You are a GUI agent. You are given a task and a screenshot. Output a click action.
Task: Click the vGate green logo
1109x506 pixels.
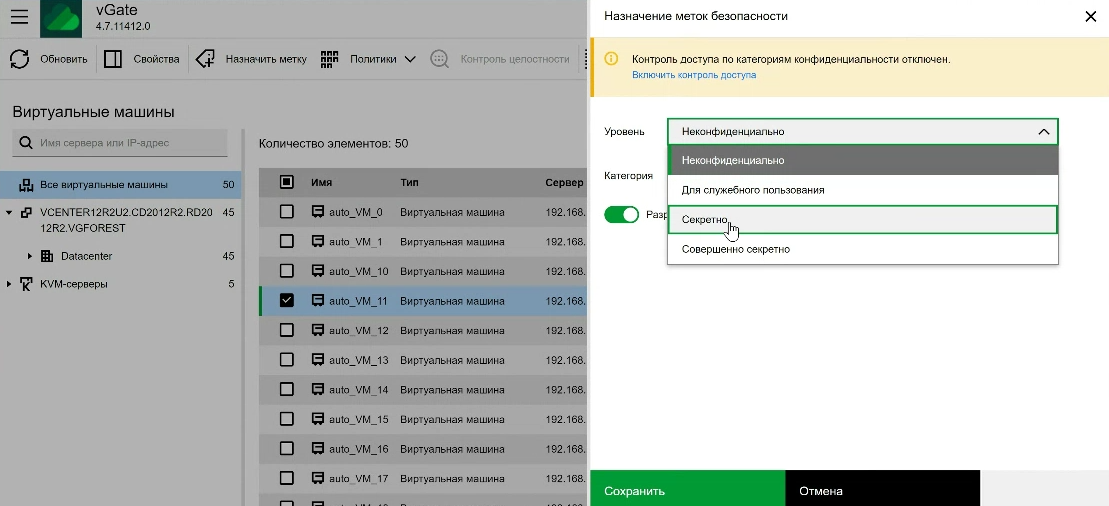click(61, 19)
